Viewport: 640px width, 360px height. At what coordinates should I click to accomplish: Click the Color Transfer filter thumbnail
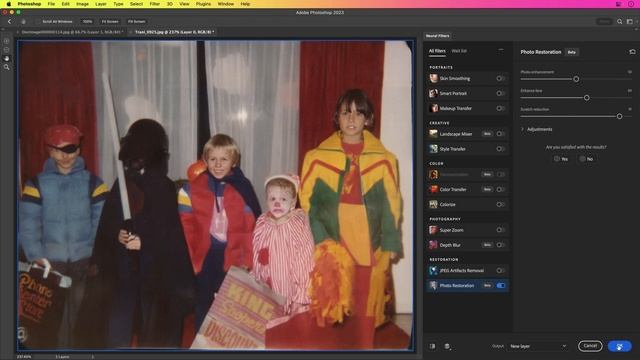pos(433,189)
